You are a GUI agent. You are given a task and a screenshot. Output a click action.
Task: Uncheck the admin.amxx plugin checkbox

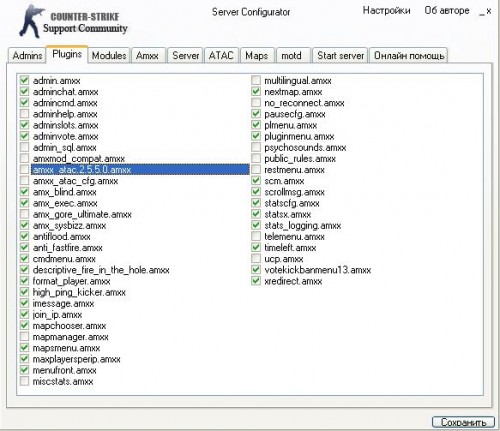pos(24,80)
